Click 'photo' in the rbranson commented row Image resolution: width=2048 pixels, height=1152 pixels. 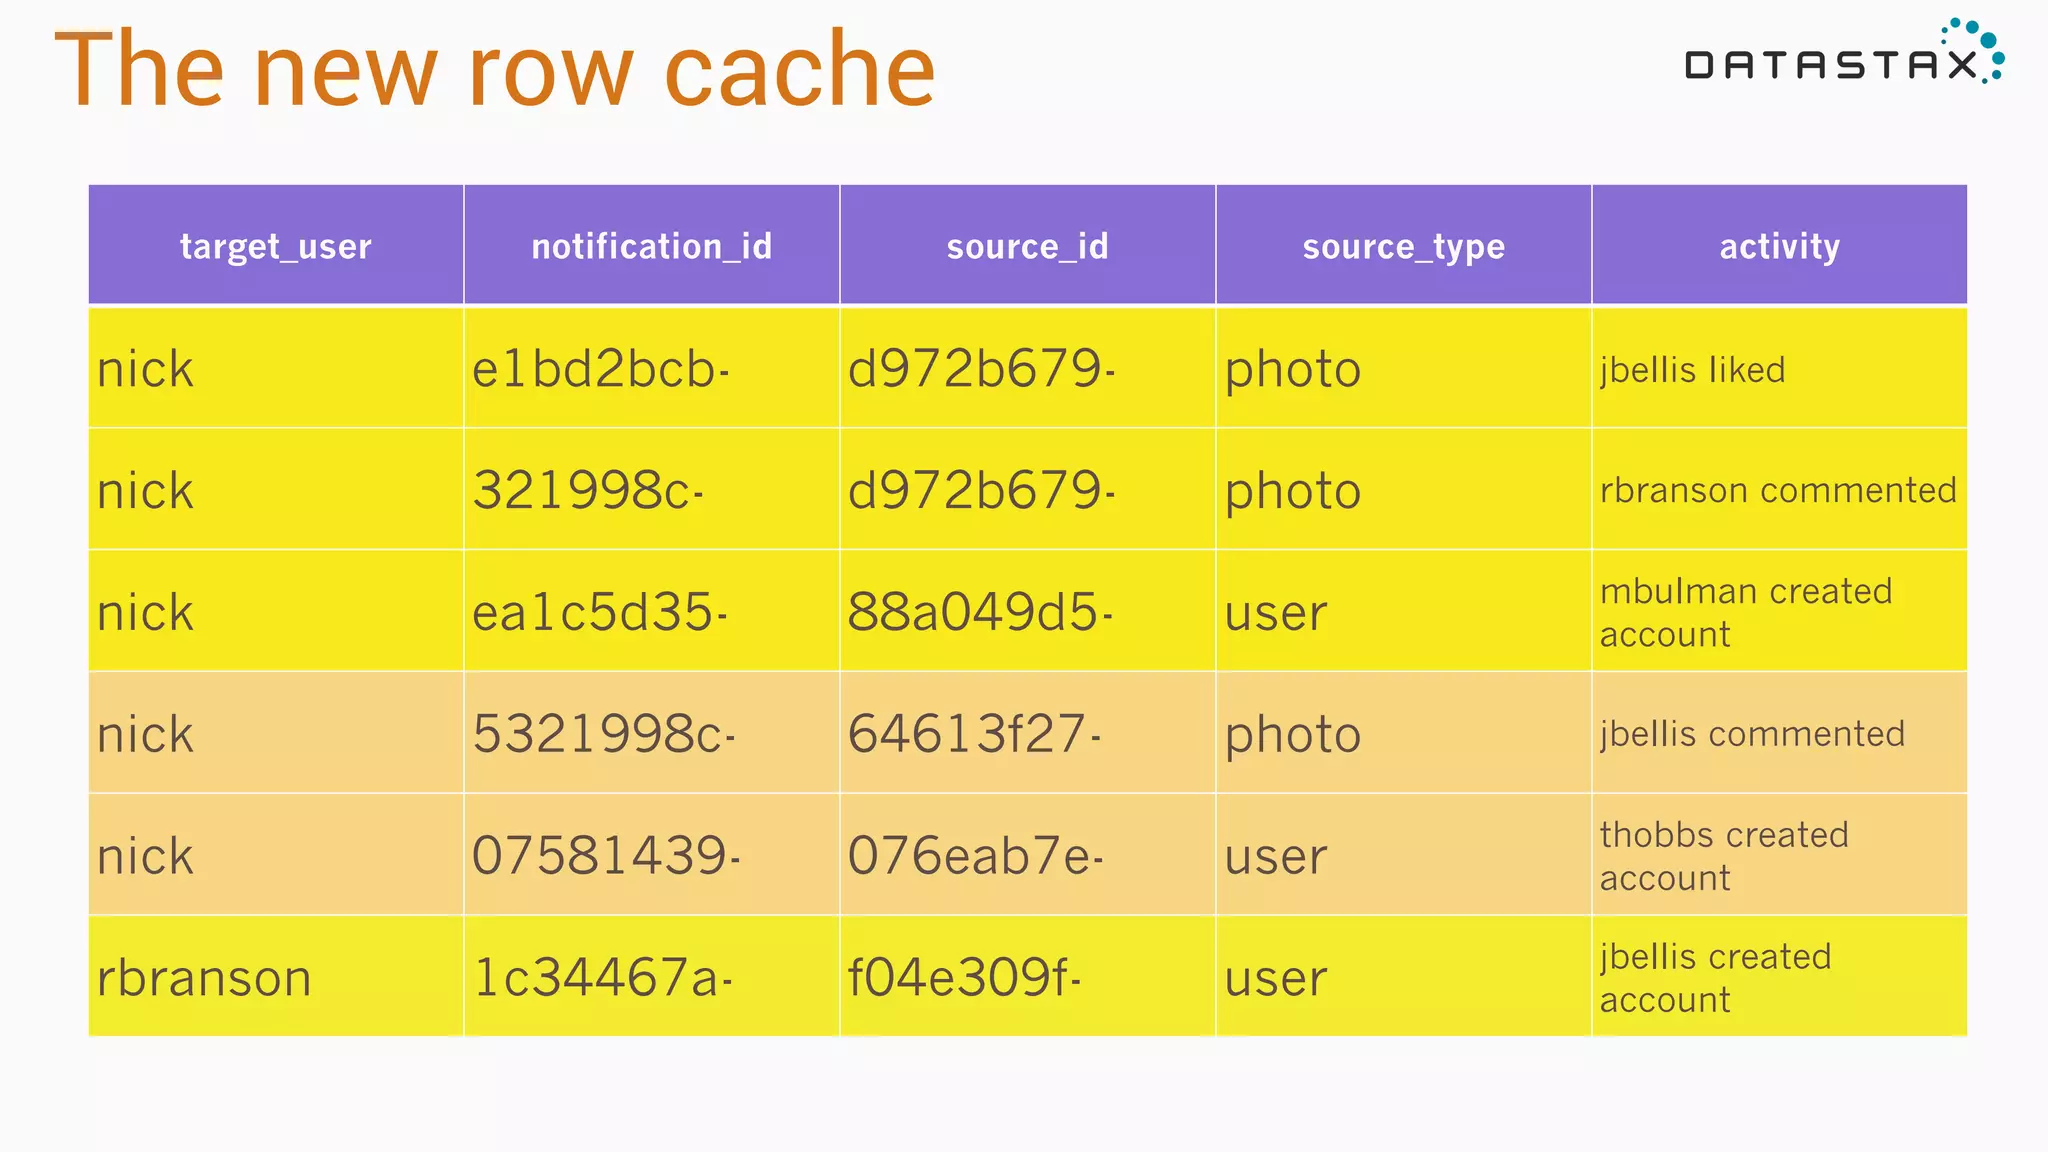coord(1293,493)
